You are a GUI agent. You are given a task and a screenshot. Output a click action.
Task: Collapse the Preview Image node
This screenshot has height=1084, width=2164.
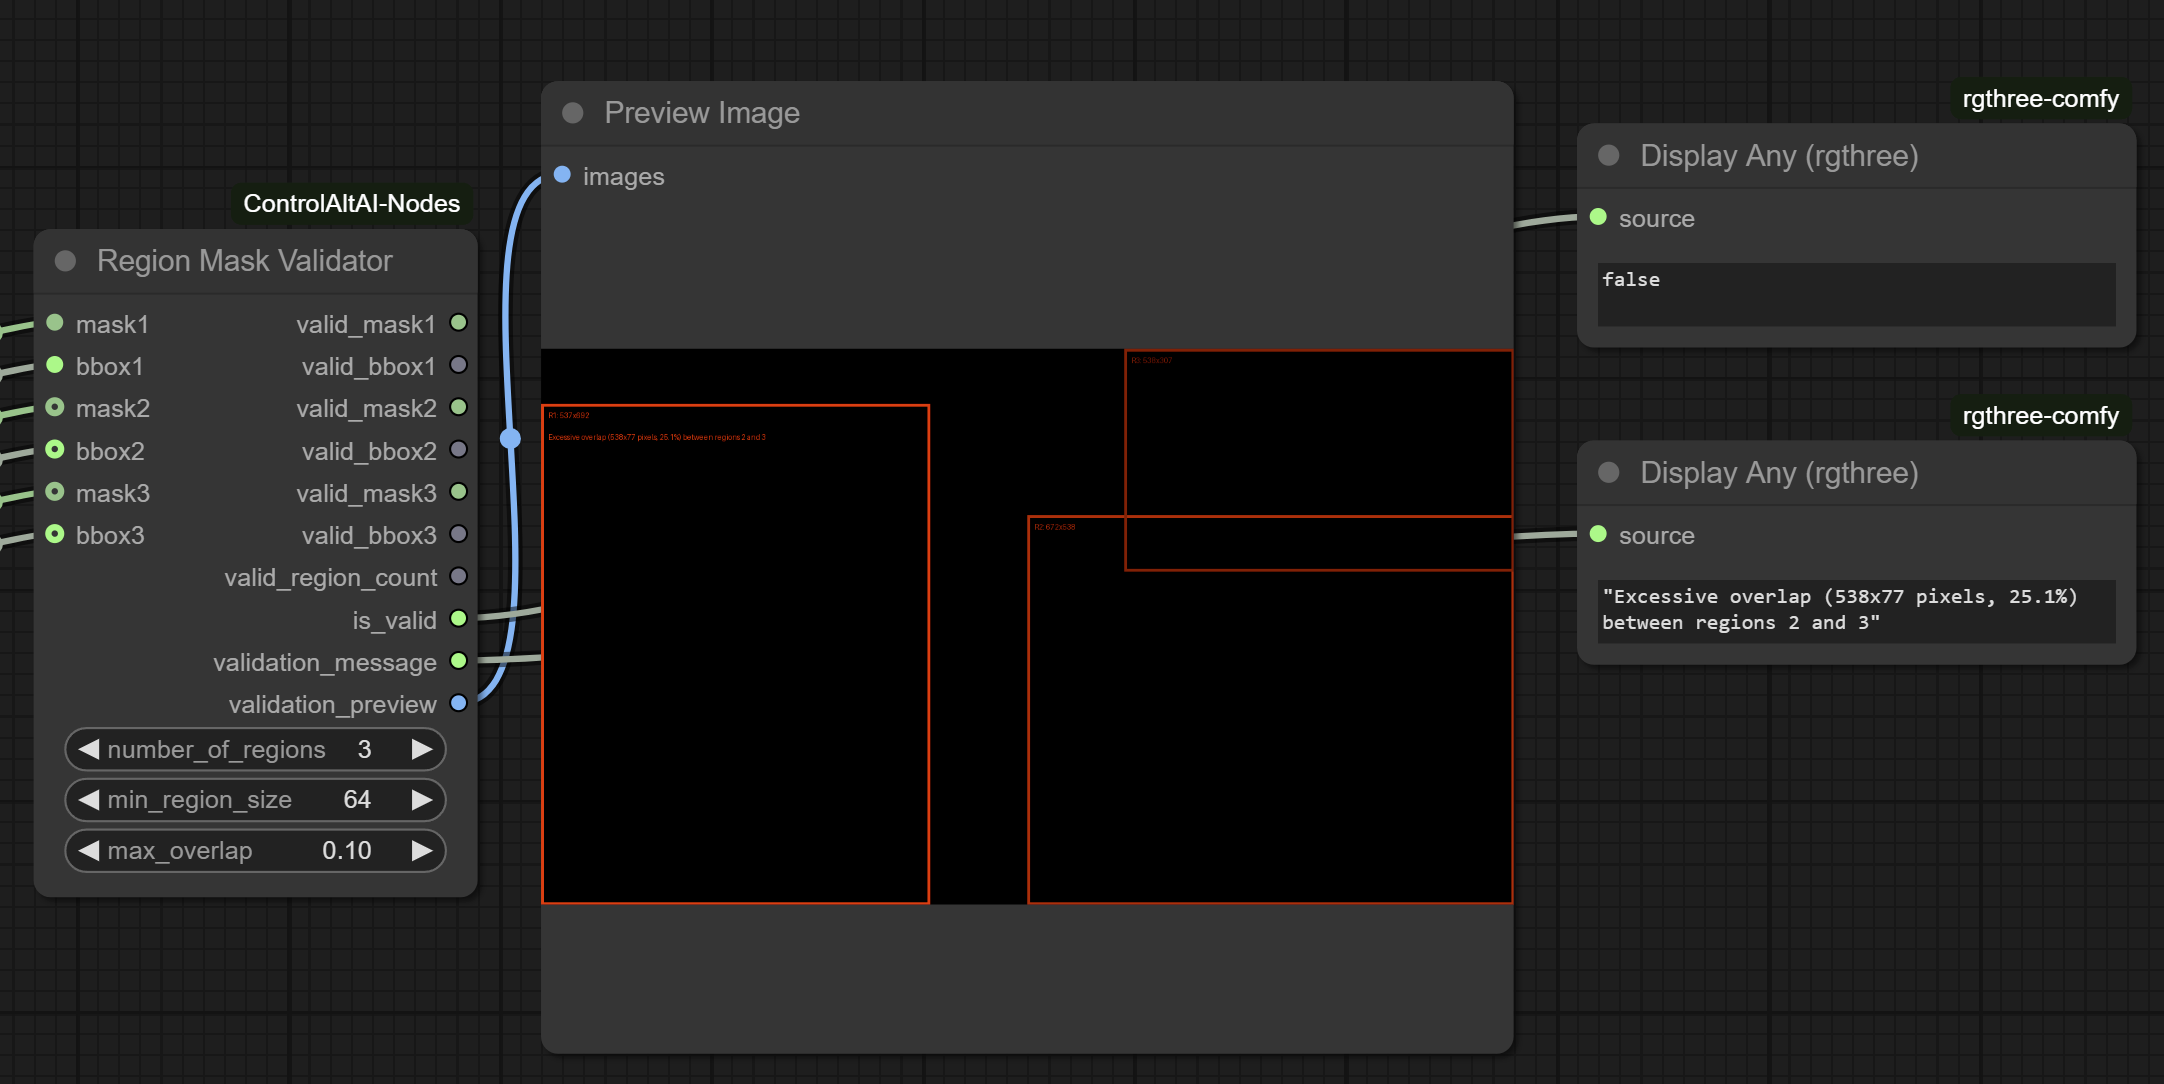point(573,113)
